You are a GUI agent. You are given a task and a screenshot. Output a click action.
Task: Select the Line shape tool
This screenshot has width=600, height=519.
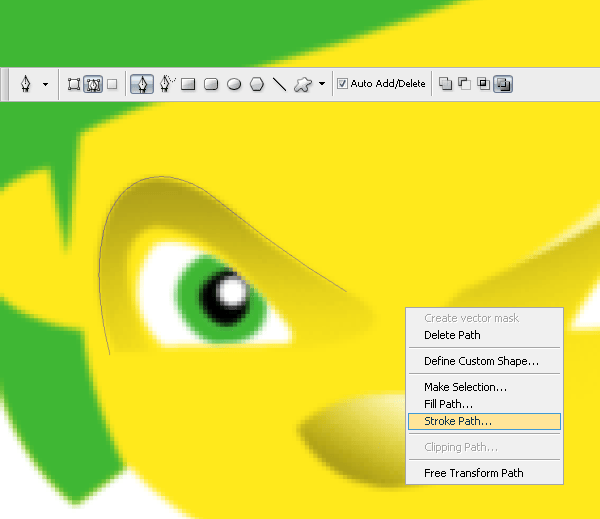tap(279, 84)
